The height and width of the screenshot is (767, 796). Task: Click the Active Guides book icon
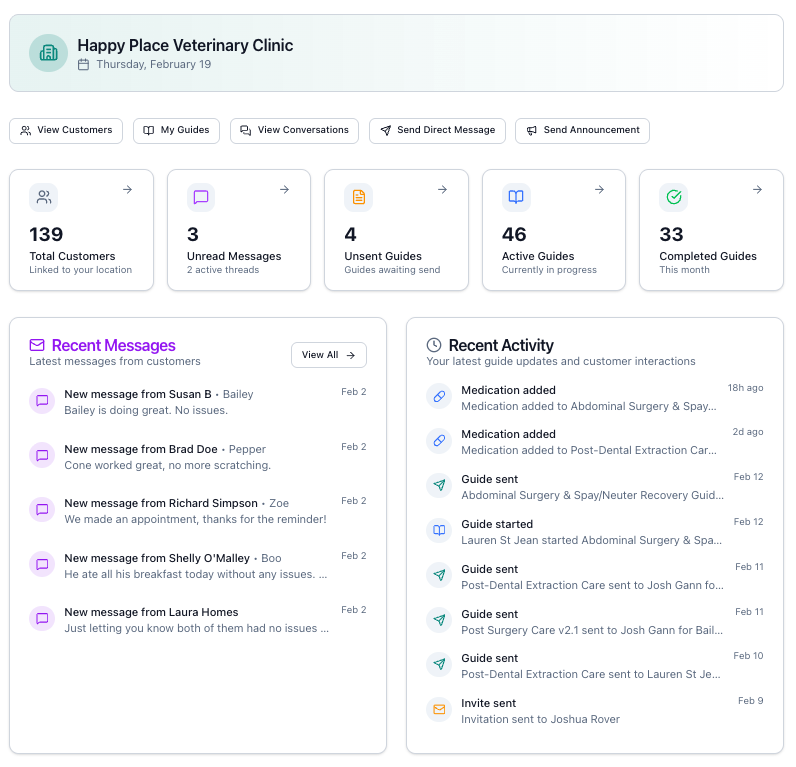coord(516,197)
